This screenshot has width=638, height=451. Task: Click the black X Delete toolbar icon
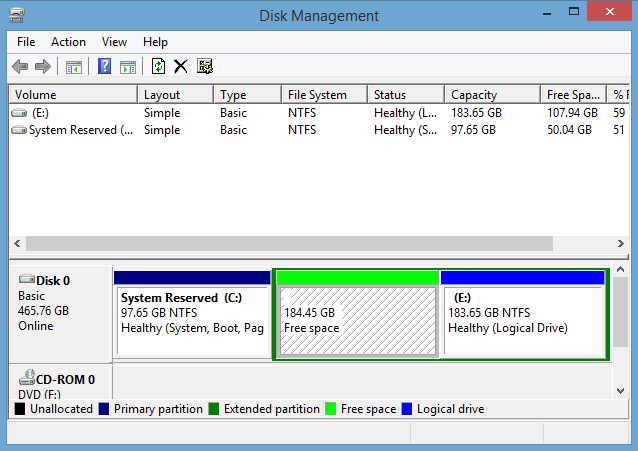pos(181,66)
